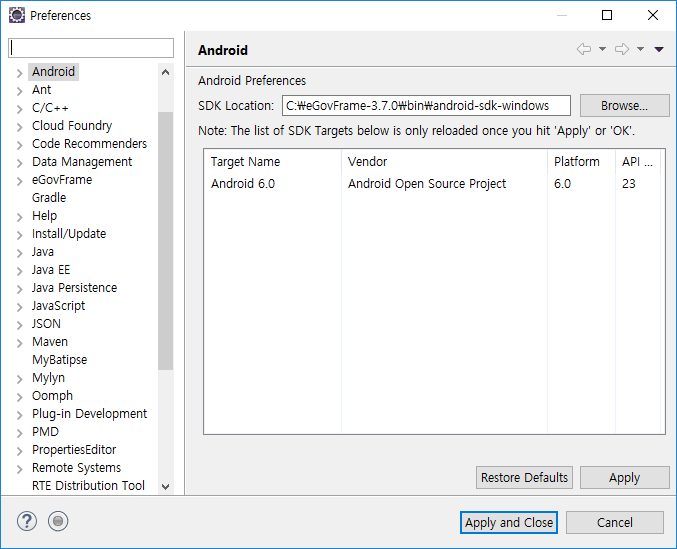
Task: Select Maven preference category
Action: (x=50, y=342)
